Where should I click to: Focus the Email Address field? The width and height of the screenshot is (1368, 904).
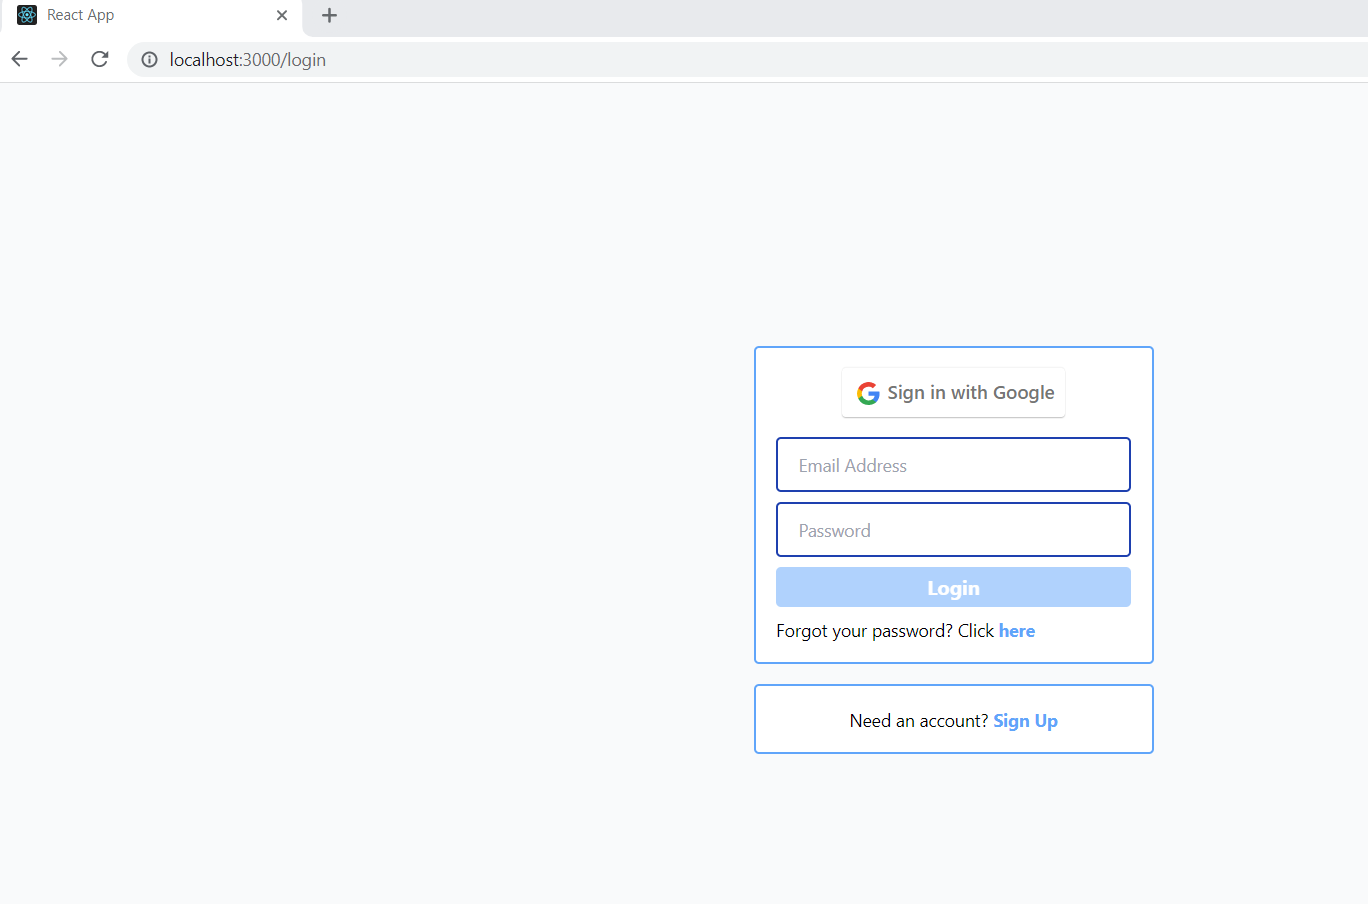pyautogui.click(x=953, y=464)
